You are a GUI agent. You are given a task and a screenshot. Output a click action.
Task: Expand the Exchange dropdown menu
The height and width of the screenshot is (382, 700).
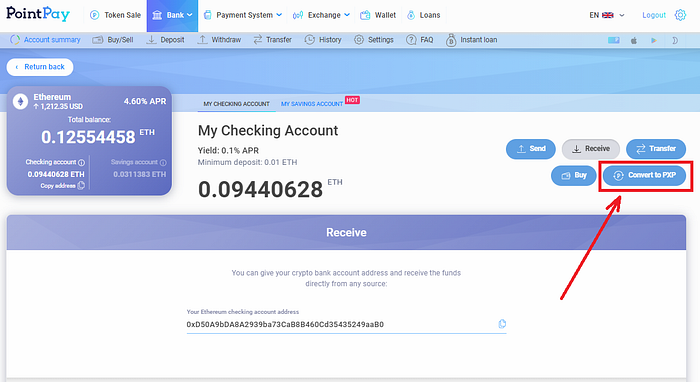321,15
